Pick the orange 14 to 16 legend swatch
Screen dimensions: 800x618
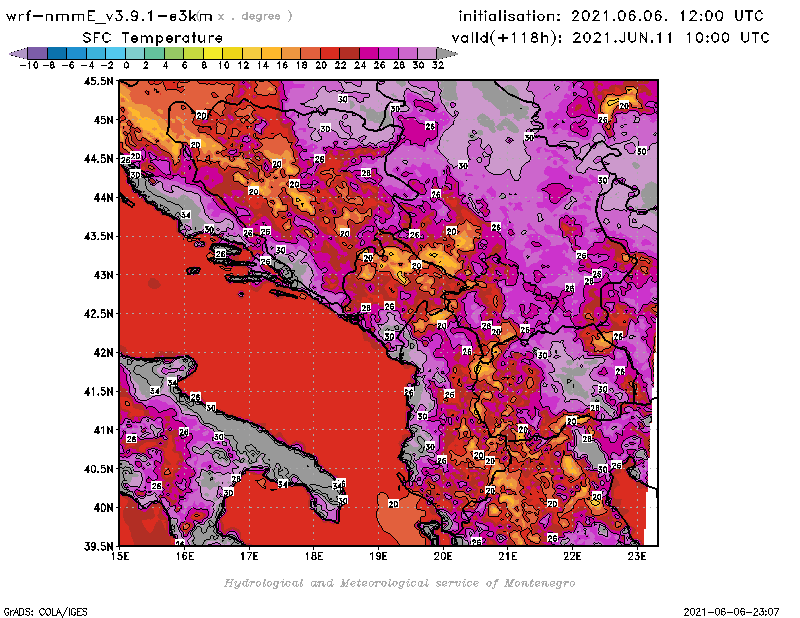click(x=271, y=53)
